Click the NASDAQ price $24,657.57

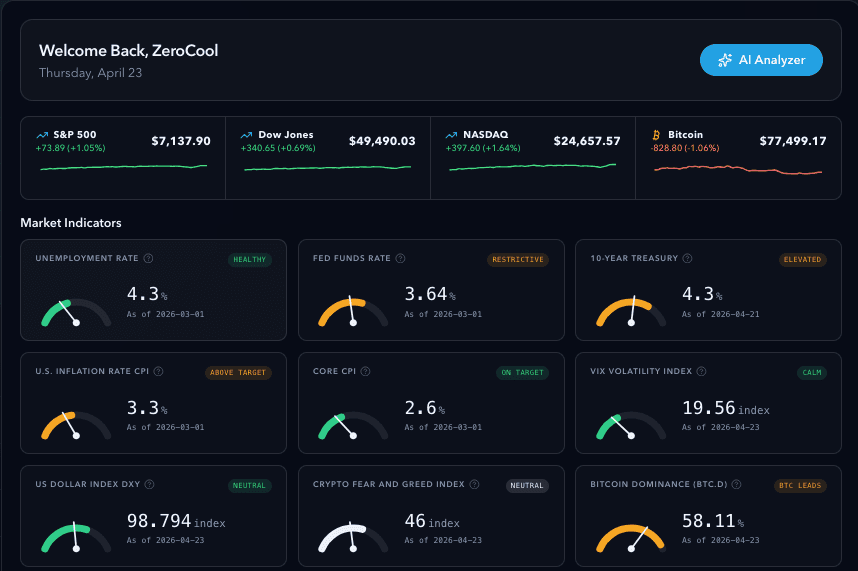(x=587, y=141)
